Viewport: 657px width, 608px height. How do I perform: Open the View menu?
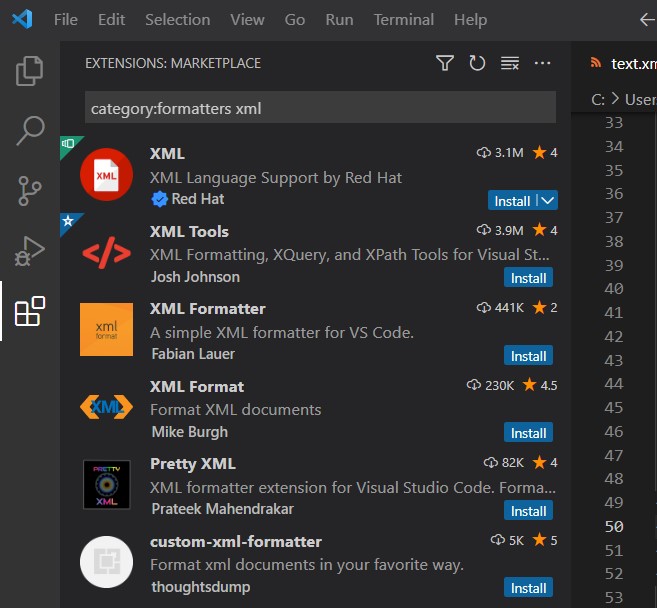point(247,20)
